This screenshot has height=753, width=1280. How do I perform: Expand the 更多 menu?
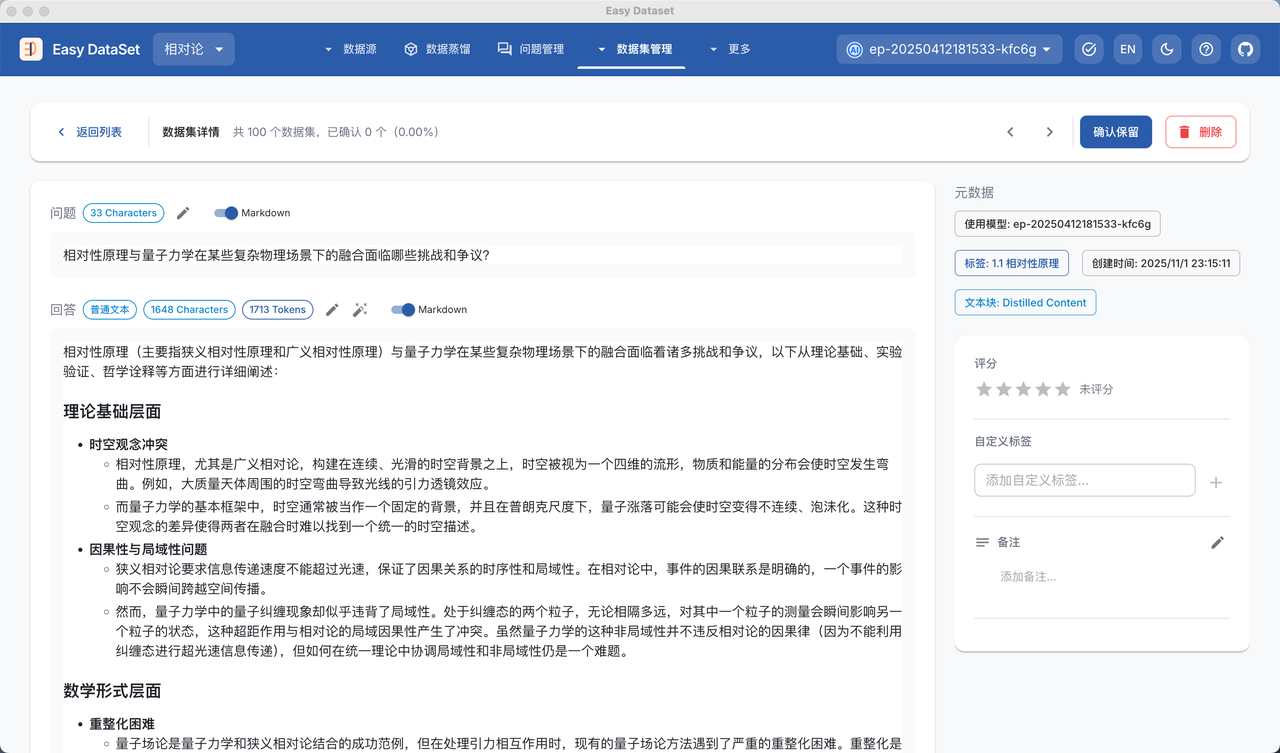[730, 49]
